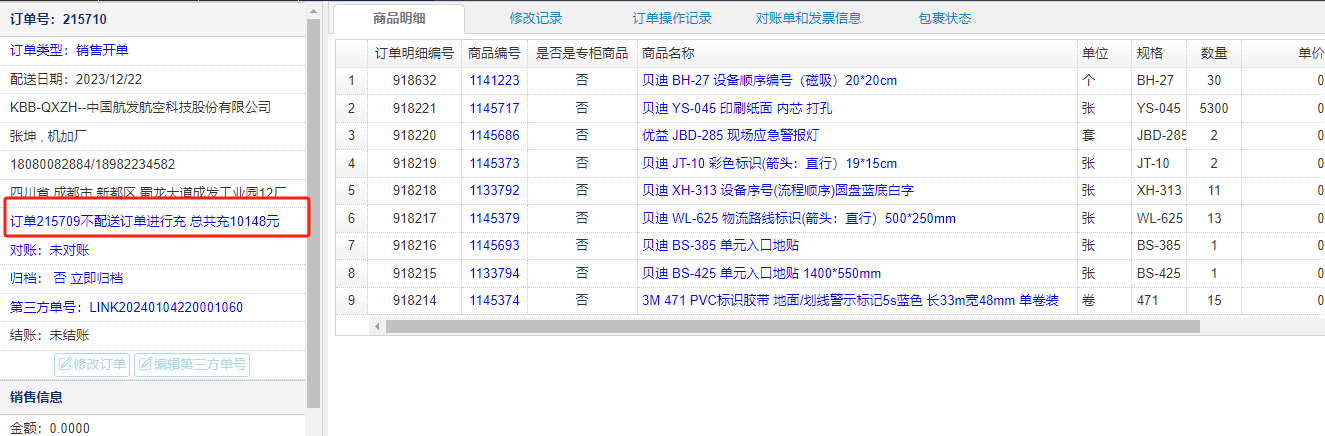Select order detail number 918219
Viewport: 1325px width, 436px height.
click(x=414, y=163)
